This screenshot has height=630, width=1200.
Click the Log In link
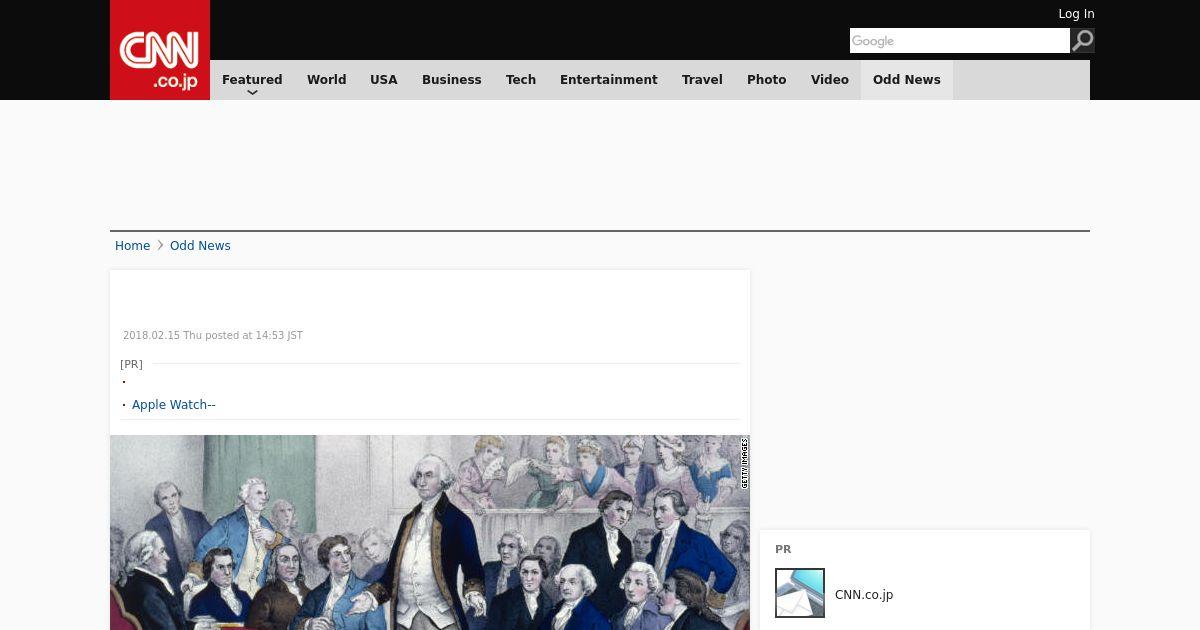coord(1076,14)
